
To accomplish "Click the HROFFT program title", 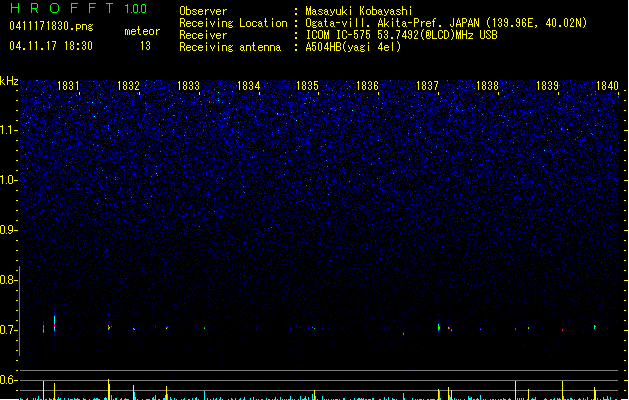I will point(62,8).
